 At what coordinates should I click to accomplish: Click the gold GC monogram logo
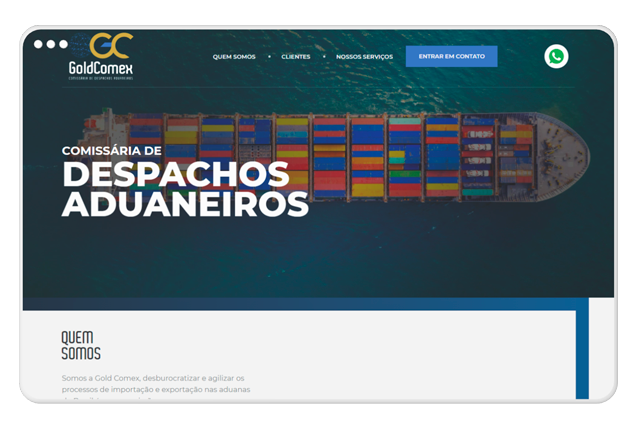click(x=110, y=45)
